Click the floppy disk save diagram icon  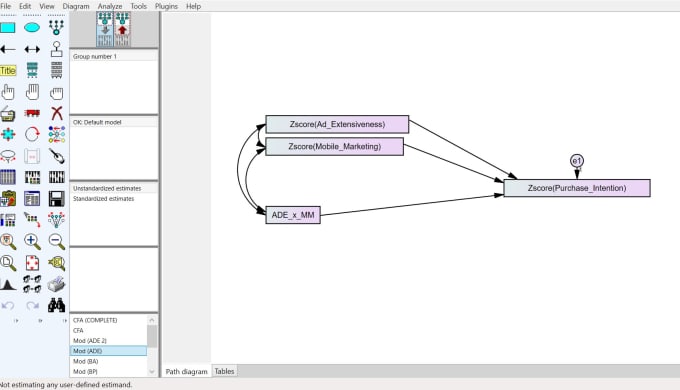point(57,199)
